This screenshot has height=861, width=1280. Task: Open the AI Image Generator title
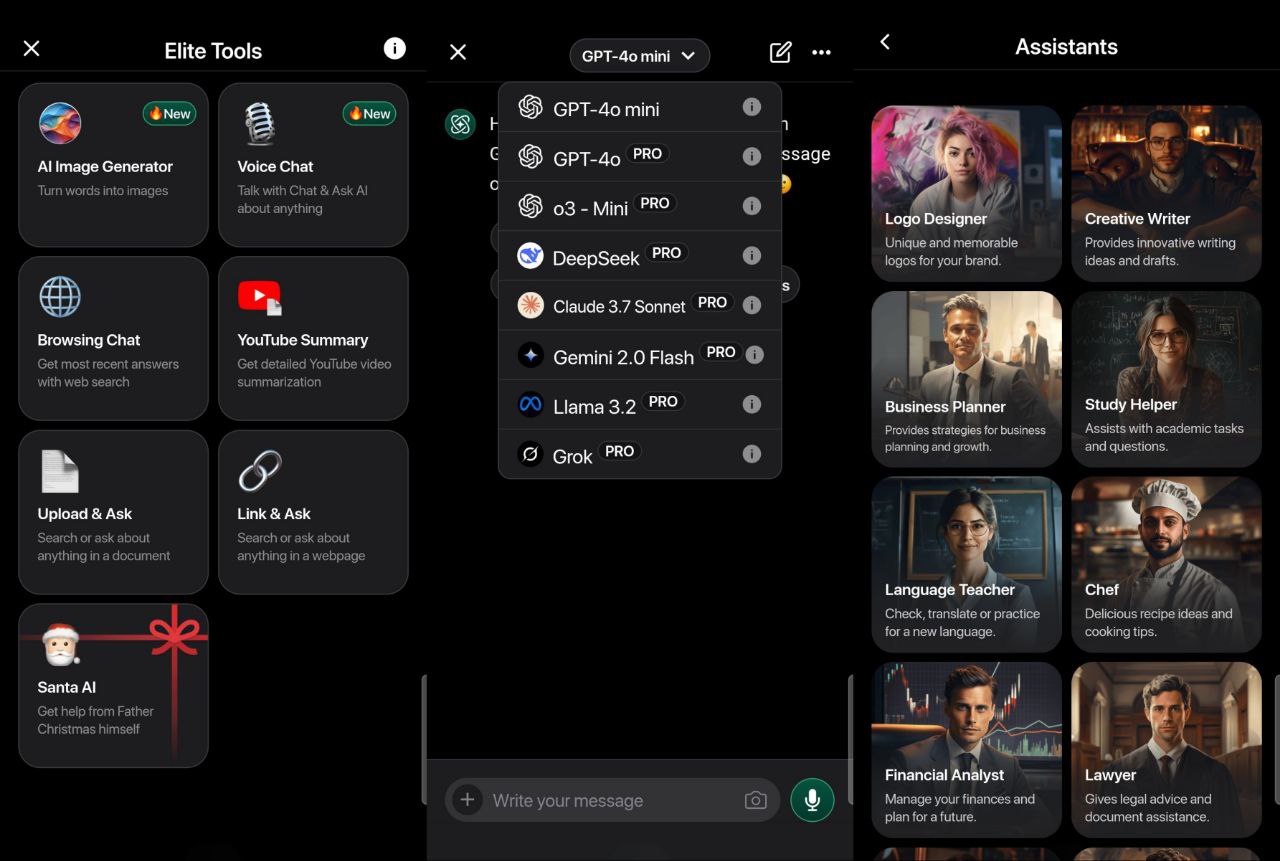105,167
